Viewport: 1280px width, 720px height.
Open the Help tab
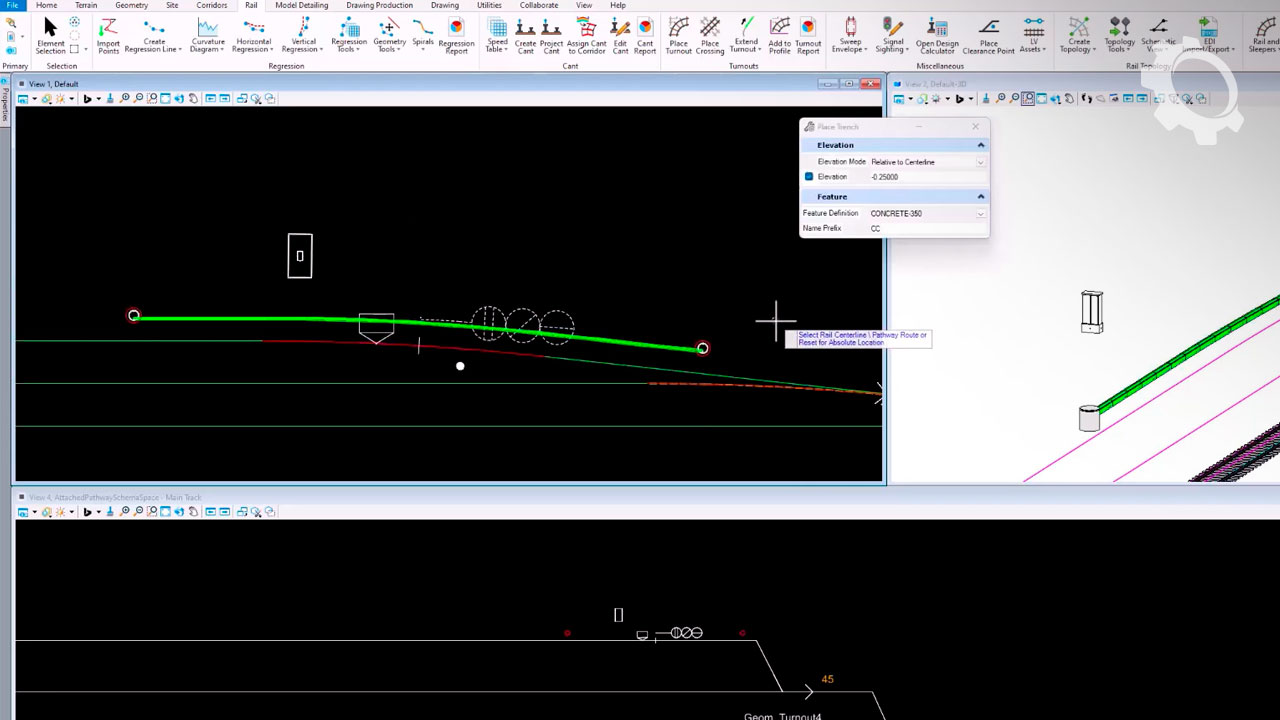[618, 5]
